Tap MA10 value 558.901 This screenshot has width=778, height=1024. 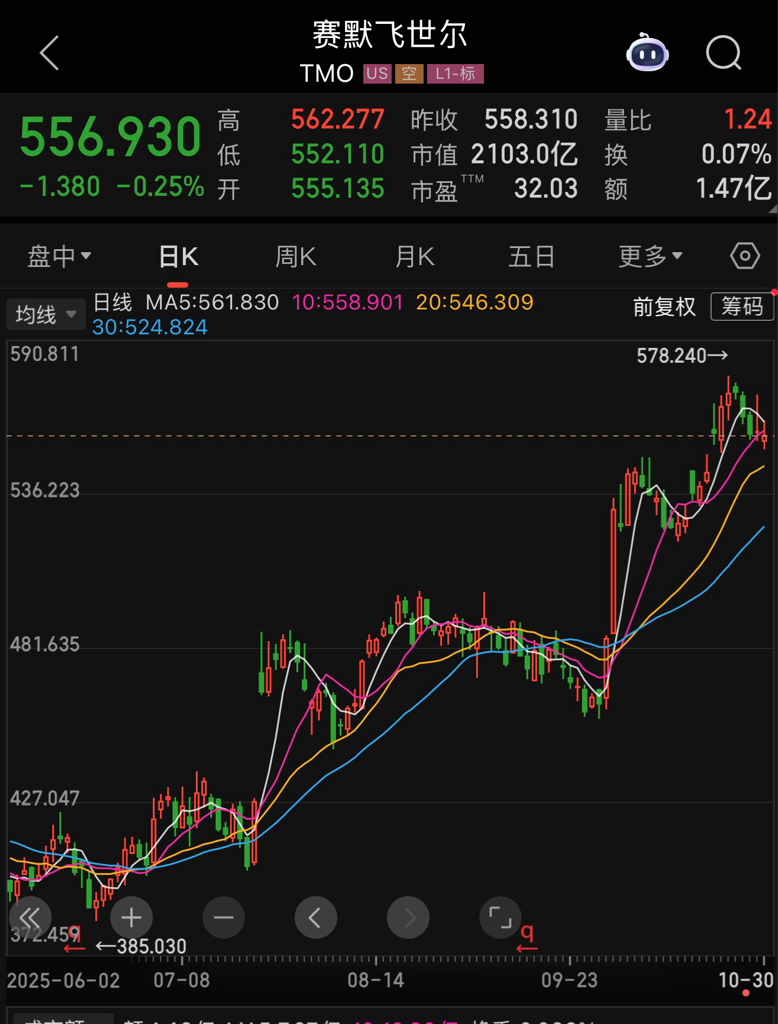[348, 302]
